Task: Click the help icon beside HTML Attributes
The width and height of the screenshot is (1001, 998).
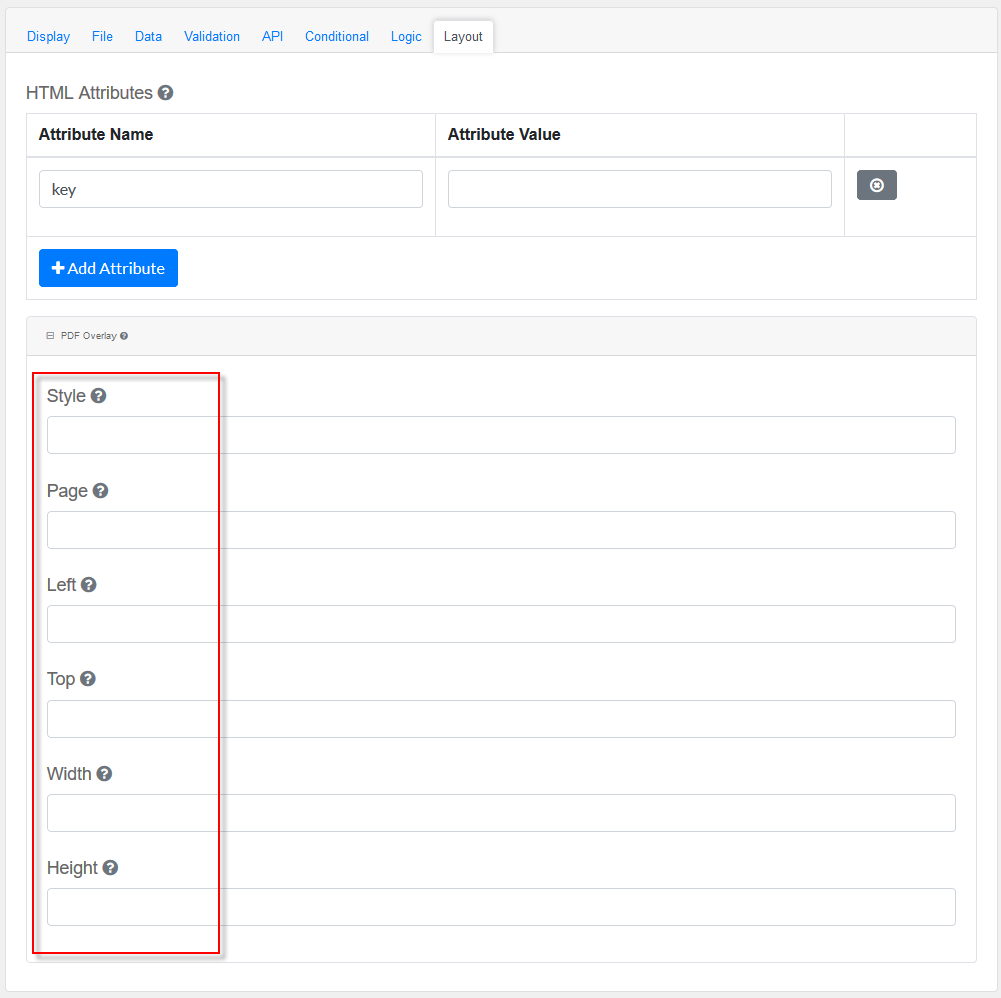Action: [166, 93]
